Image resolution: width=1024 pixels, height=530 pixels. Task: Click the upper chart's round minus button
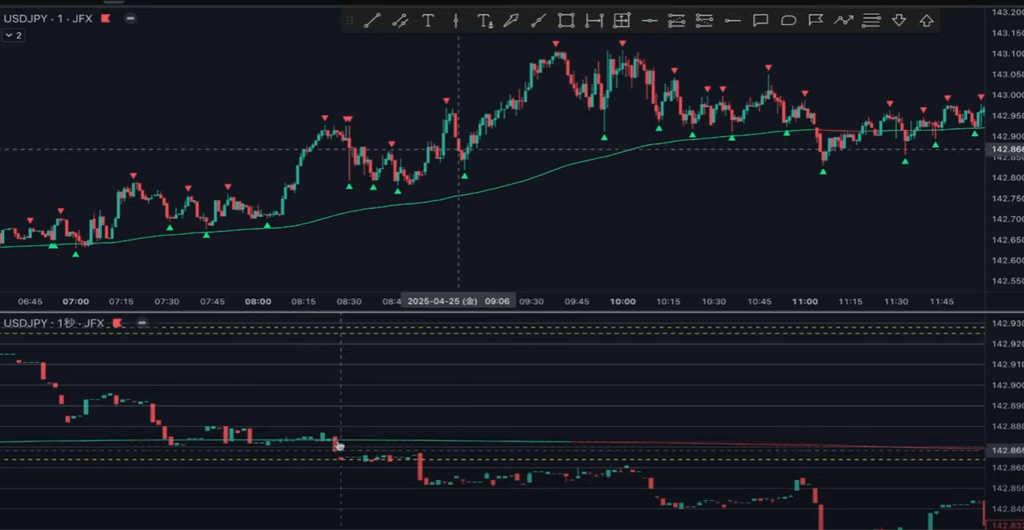[131, 18]
